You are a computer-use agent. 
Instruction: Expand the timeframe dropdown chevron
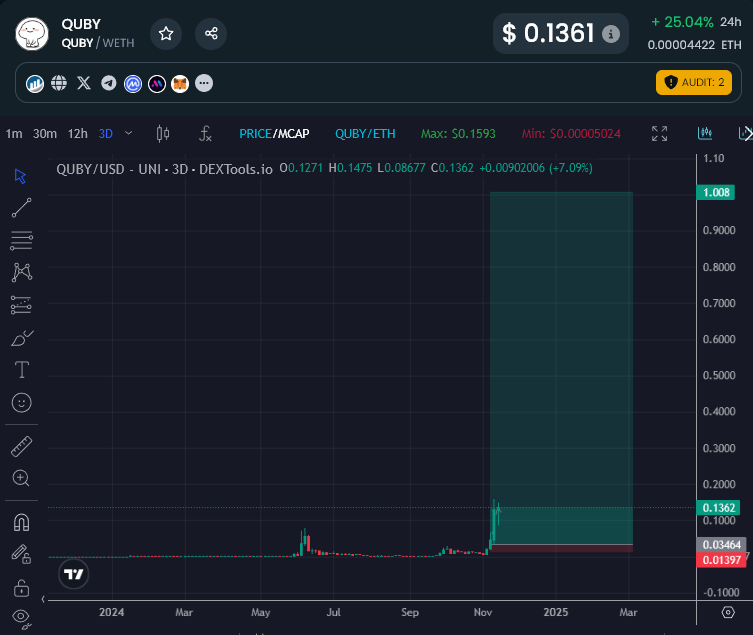click(x=128, y=133)
